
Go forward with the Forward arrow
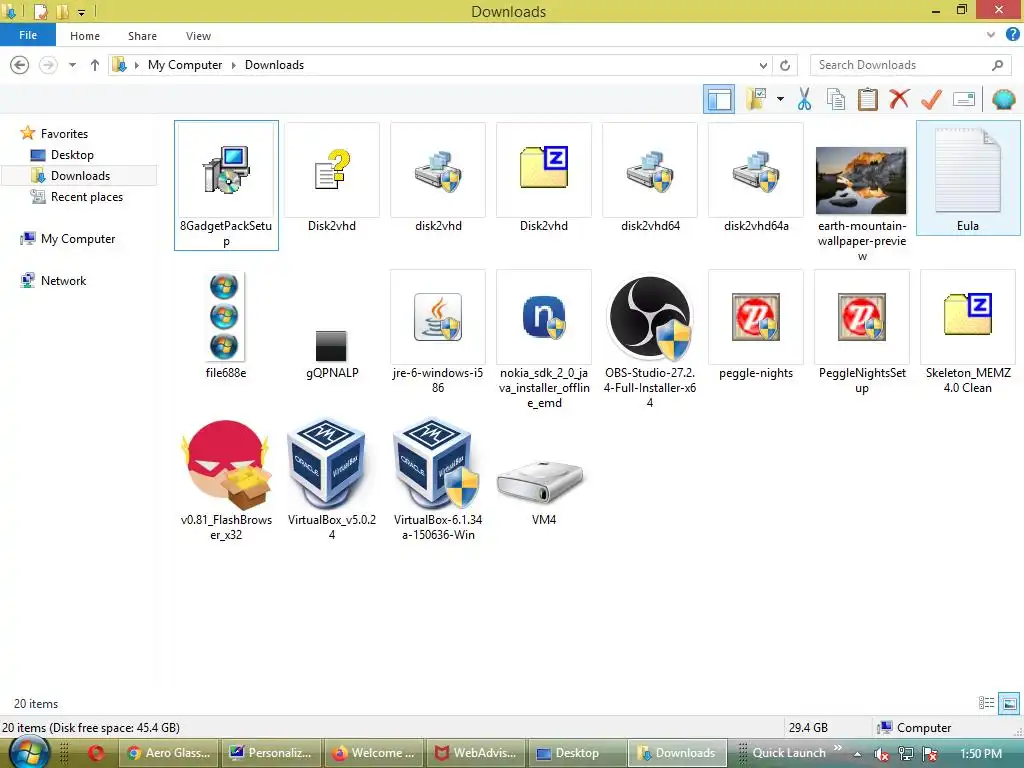pos(48,65)
